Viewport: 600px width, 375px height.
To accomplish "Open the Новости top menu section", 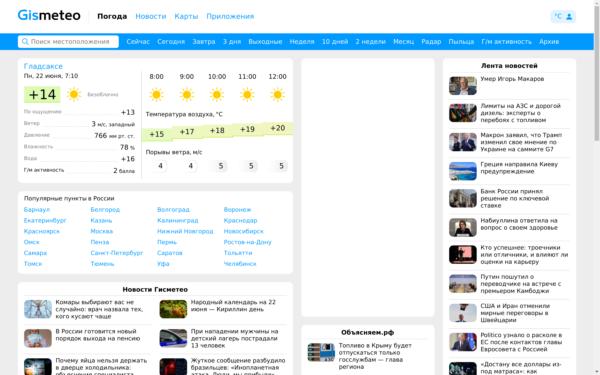I will (x=151, y=16).
